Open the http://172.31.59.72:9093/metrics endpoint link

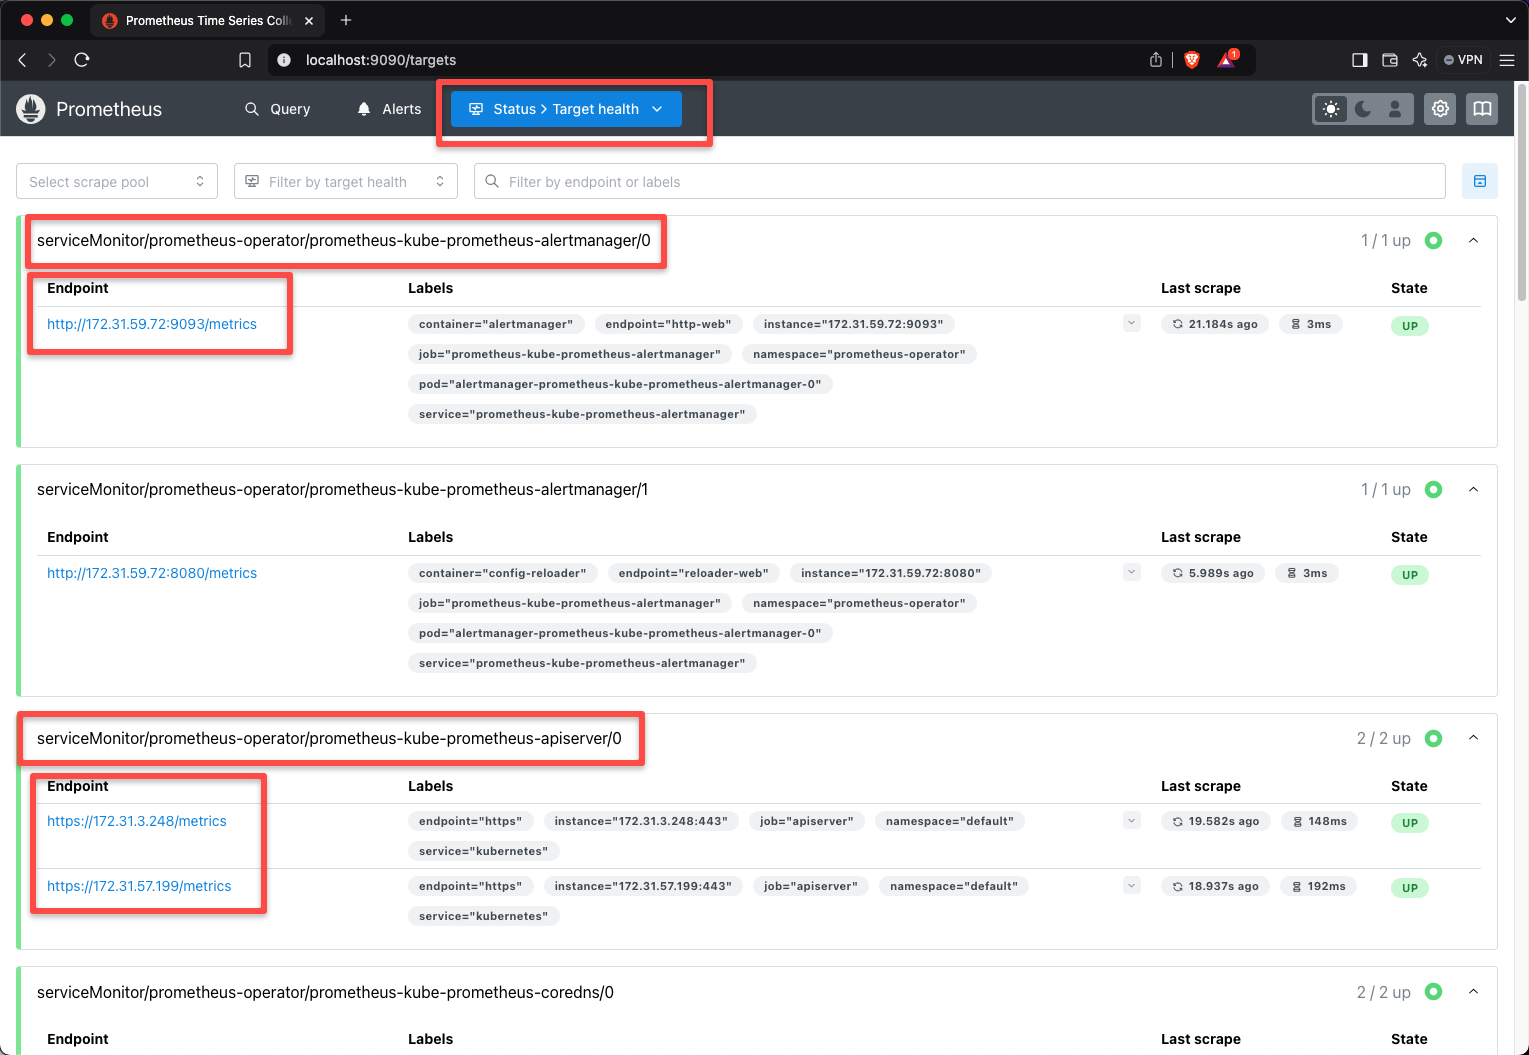(151, 323)
